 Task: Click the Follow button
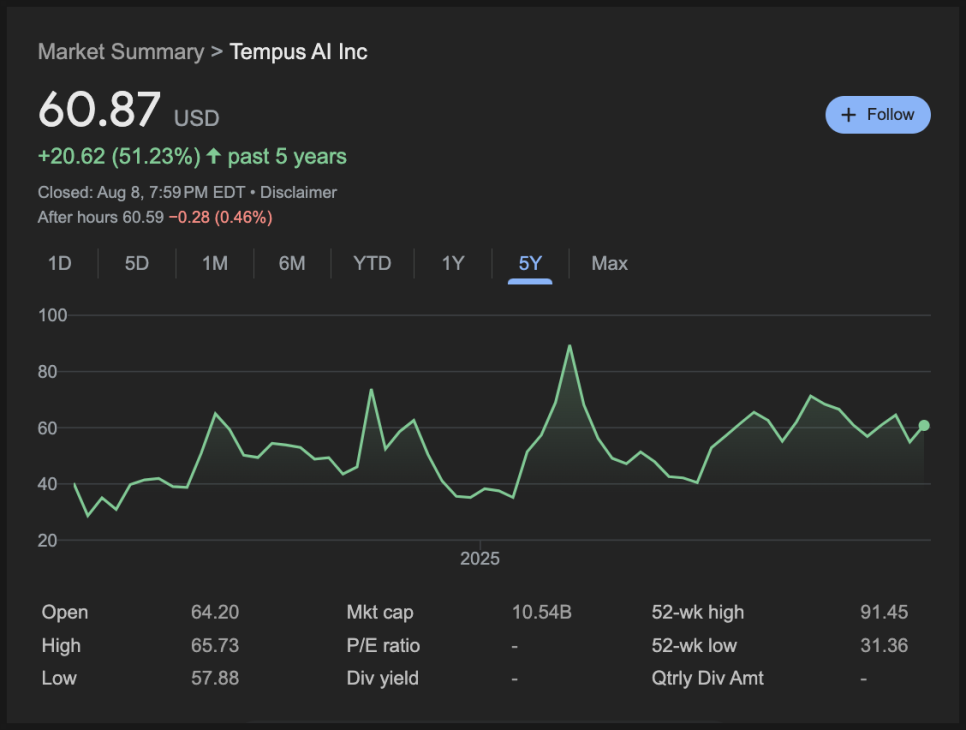pyautogui.click(x=877, y=115)
